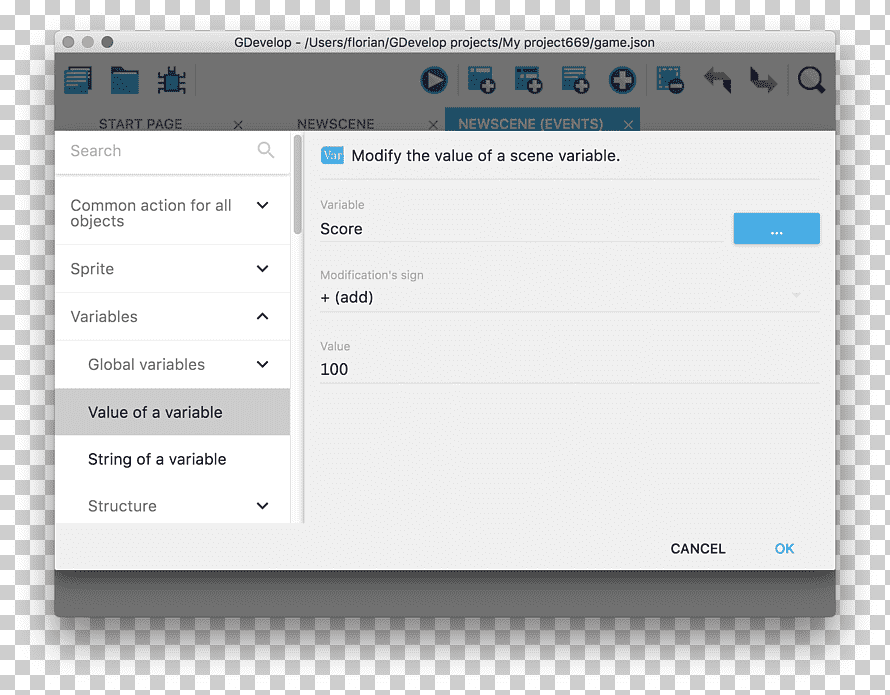Open the project manager icon
The height and width of the screenshot is (695, 890).
[x=78, y=80]
